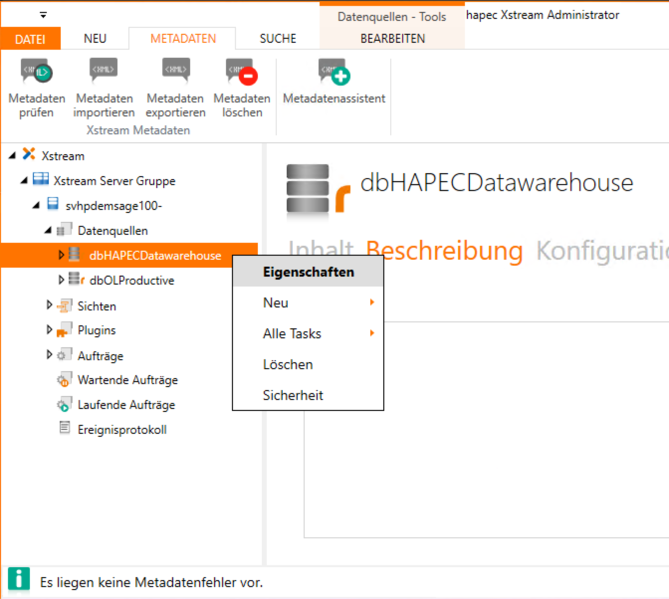Image resolution: width=669 pixels, height=599 pixels.
Task: Click inside the Beschreibung text area
Action: pos(486,430)
